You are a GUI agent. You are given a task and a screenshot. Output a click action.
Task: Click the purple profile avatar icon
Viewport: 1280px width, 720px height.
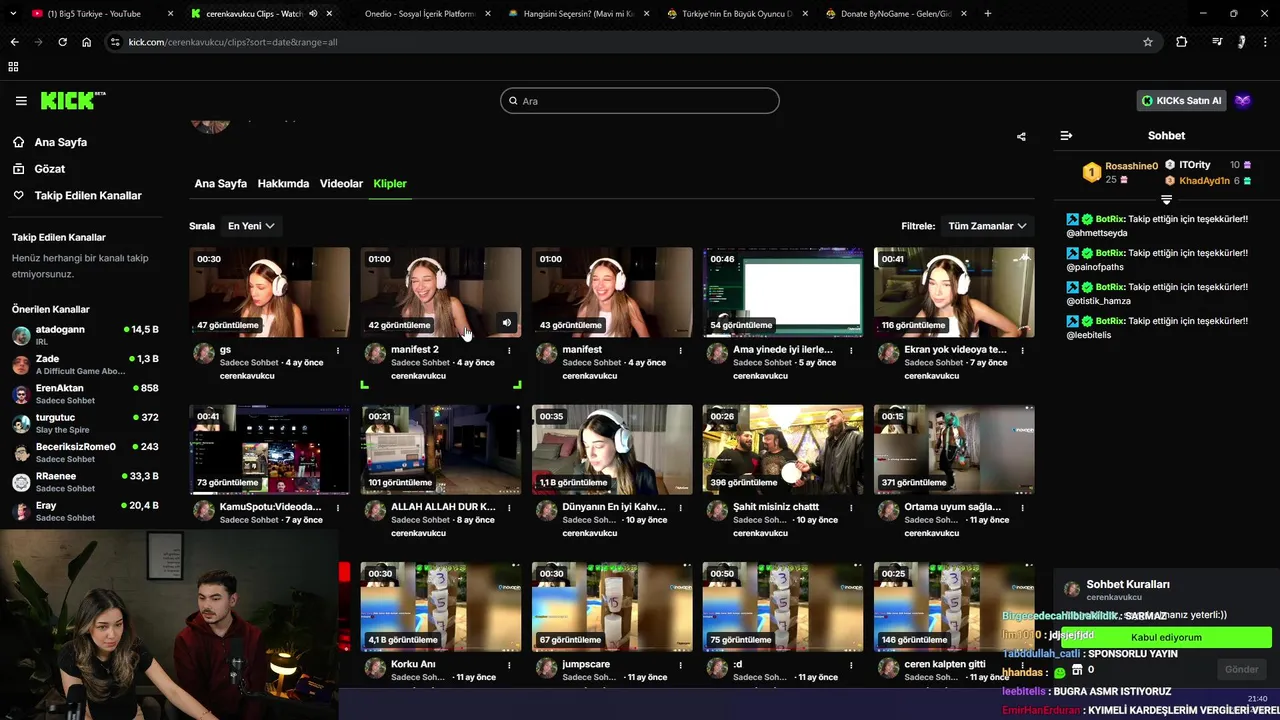tap(1243, 101)
